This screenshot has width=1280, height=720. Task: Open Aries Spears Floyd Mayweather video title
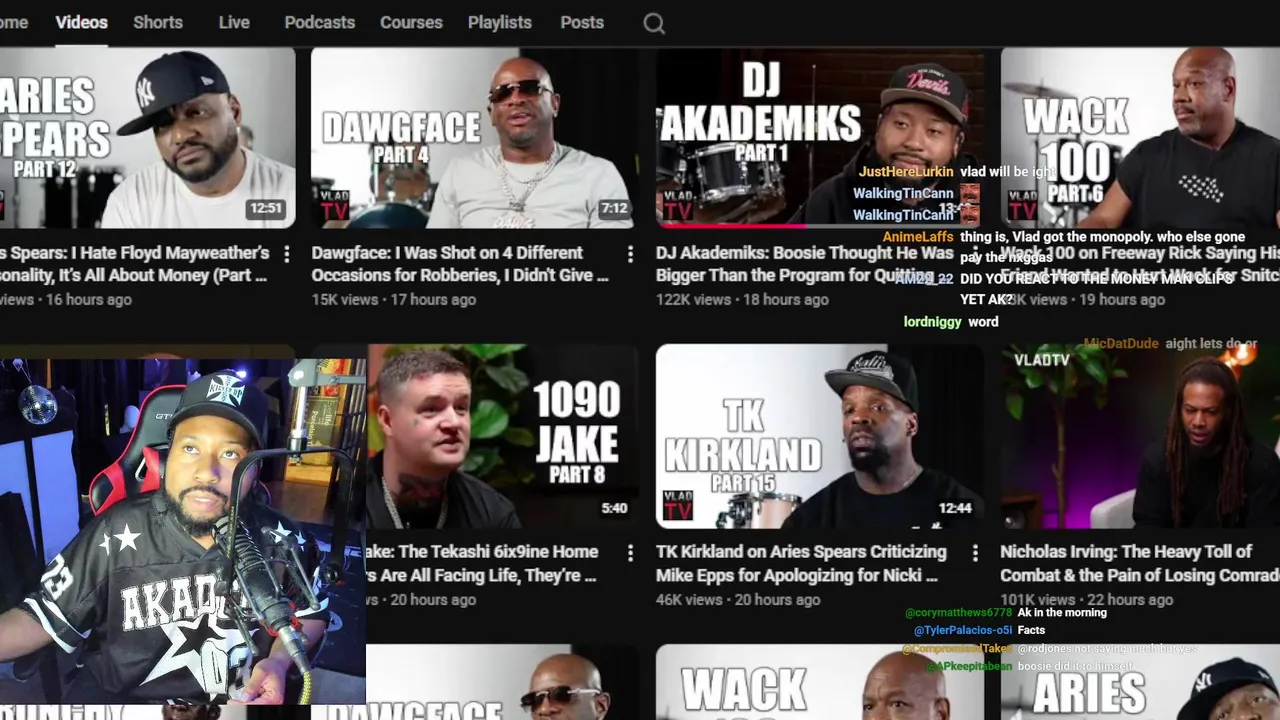tap(135, 264)
